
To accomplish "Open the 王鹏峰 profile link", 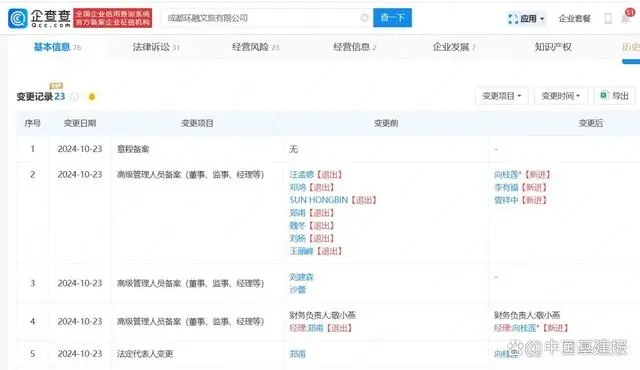I will pos(302,251).
